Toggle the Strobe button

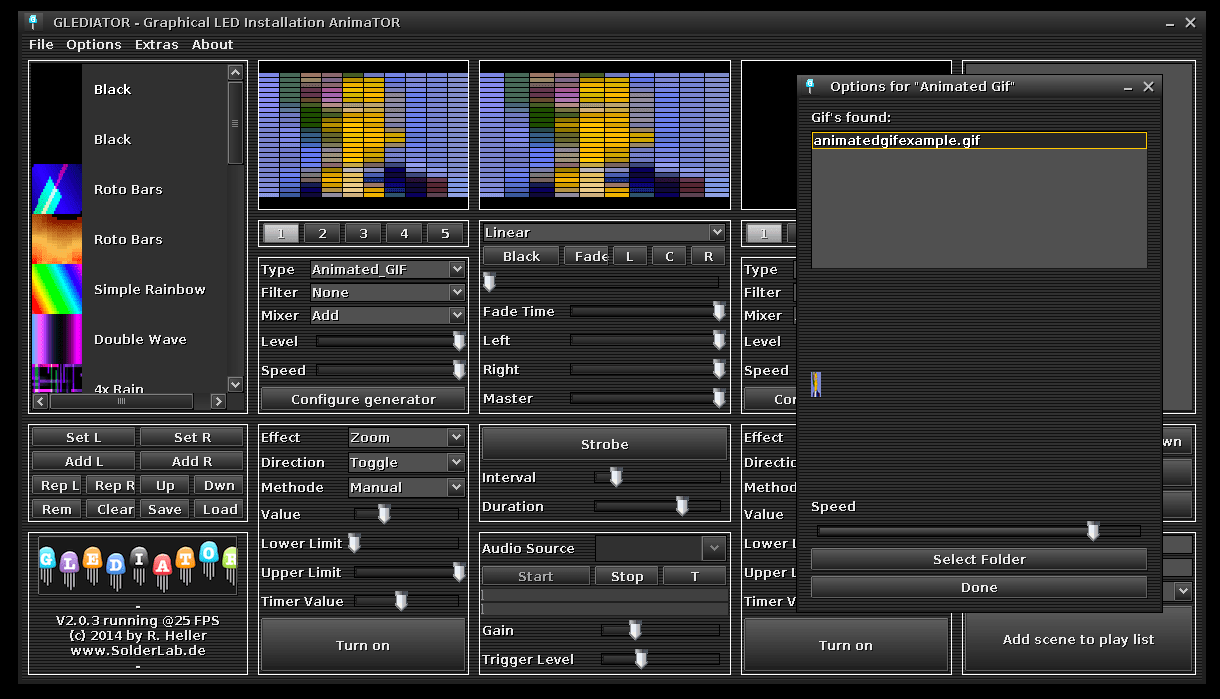coord(604,444)
